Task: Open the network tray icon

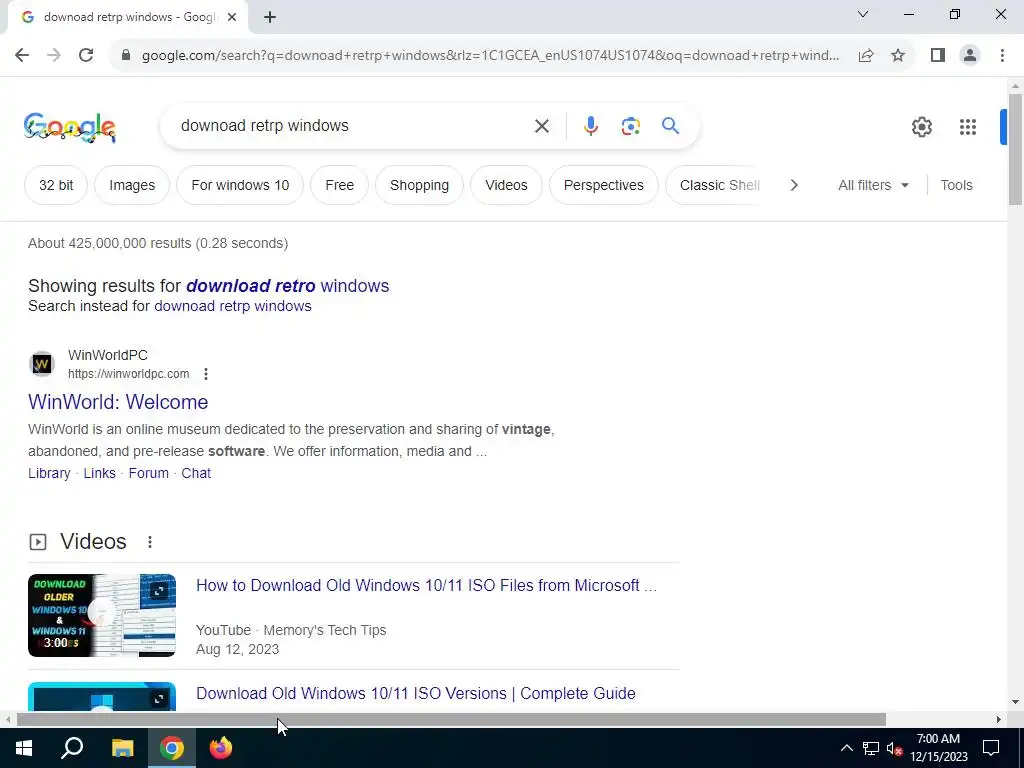Action: point(871,748)
